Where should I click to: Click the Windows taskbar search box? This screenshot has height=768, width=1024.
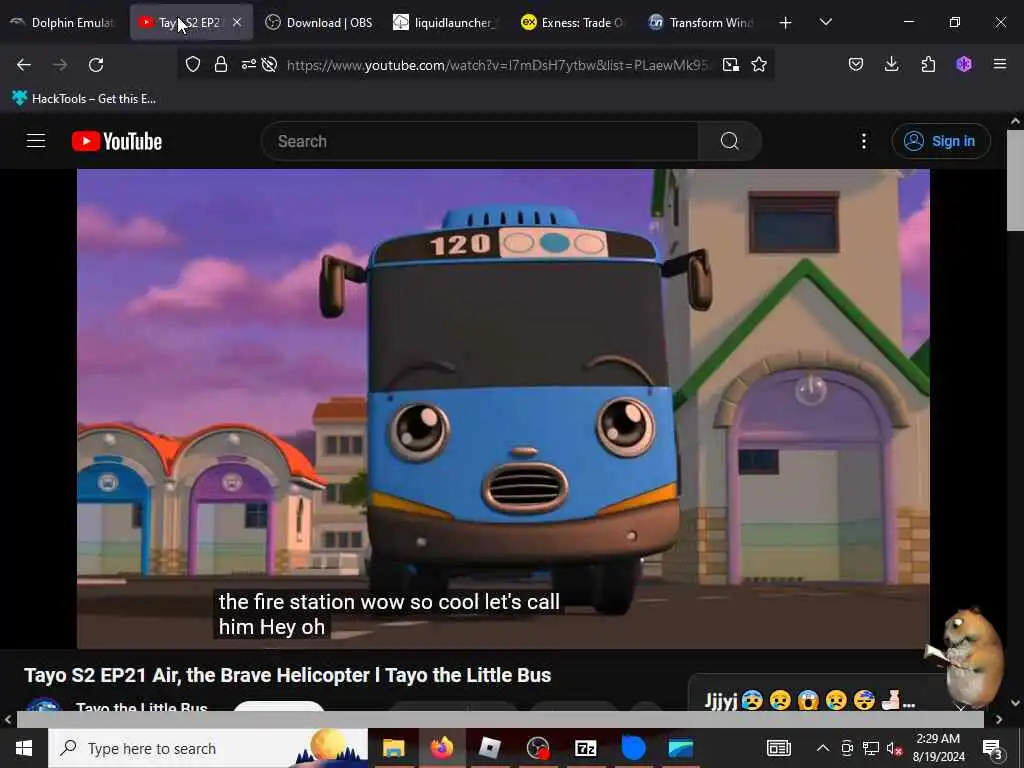pos(208,748)
